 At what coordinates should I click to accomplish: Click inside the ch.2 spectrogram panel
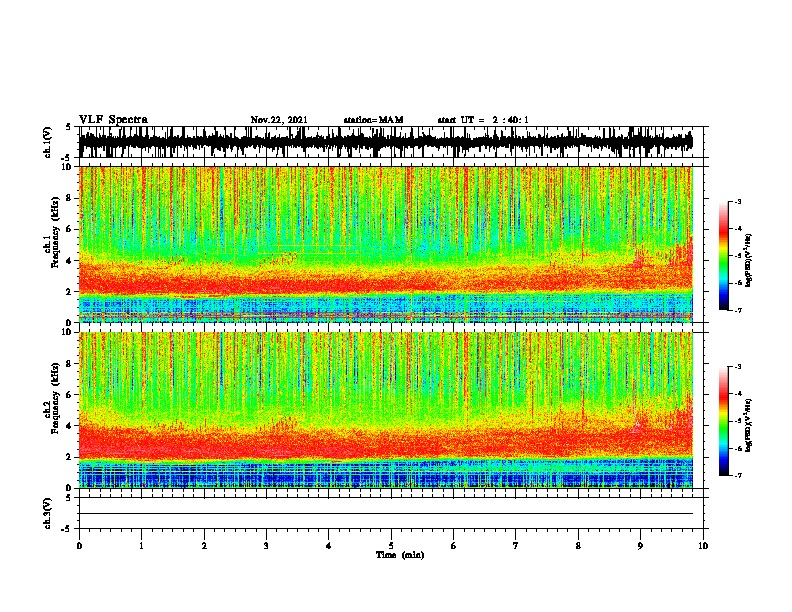click(x=386, y=410)
